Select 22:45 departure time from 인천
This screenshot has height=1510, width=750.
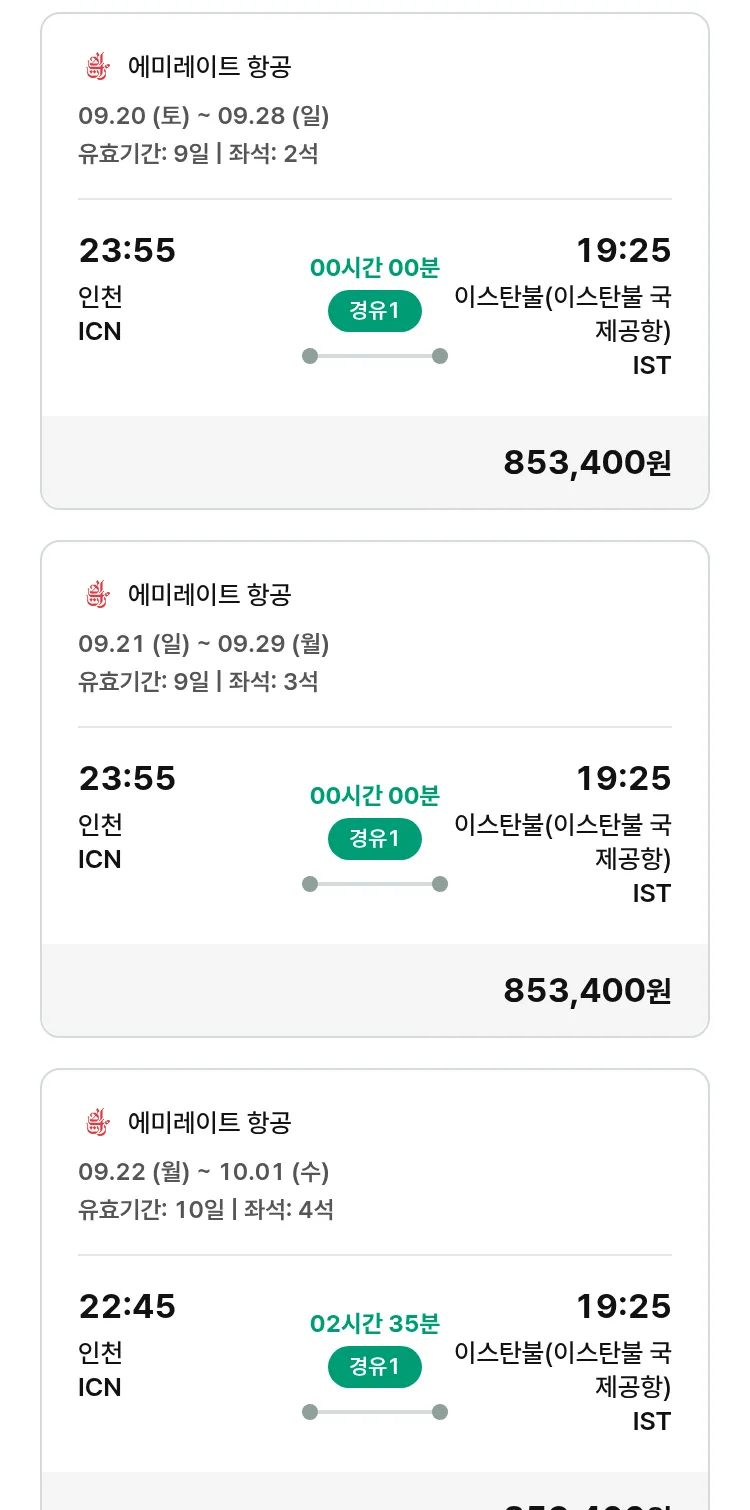127,1306
